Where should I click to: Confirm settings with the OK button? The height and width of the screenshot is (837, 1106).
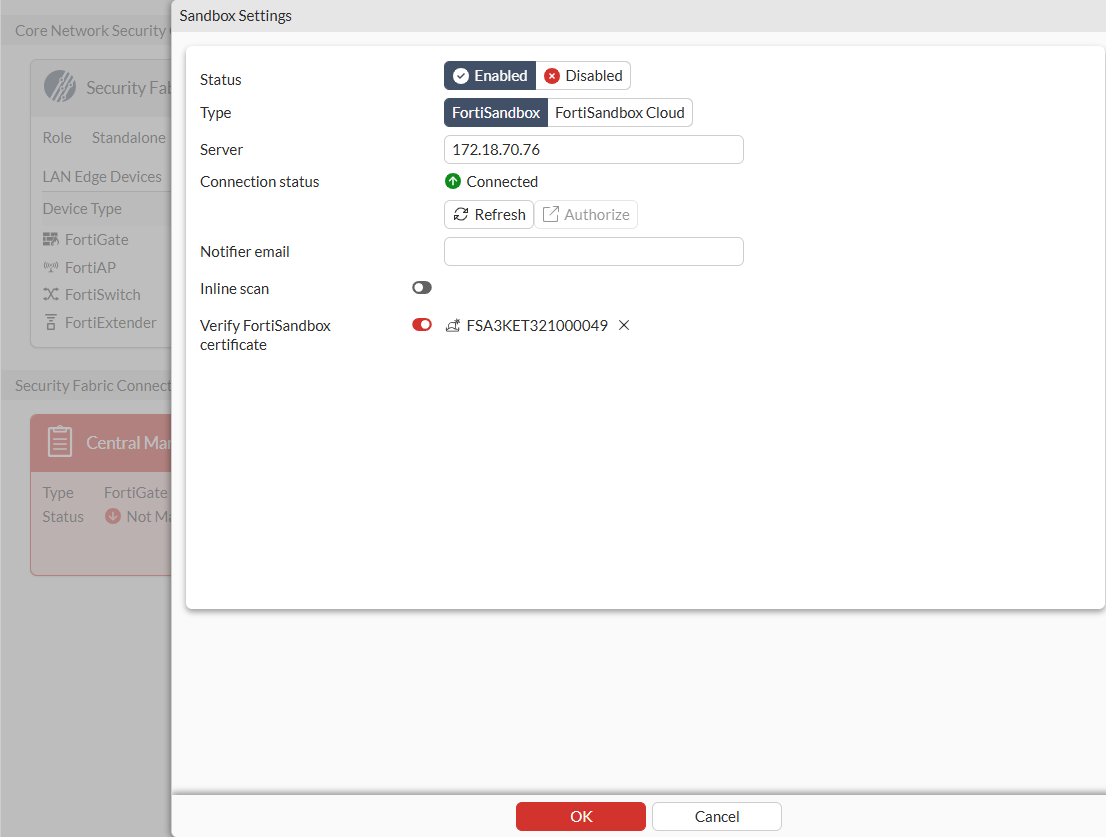[580, 816]
